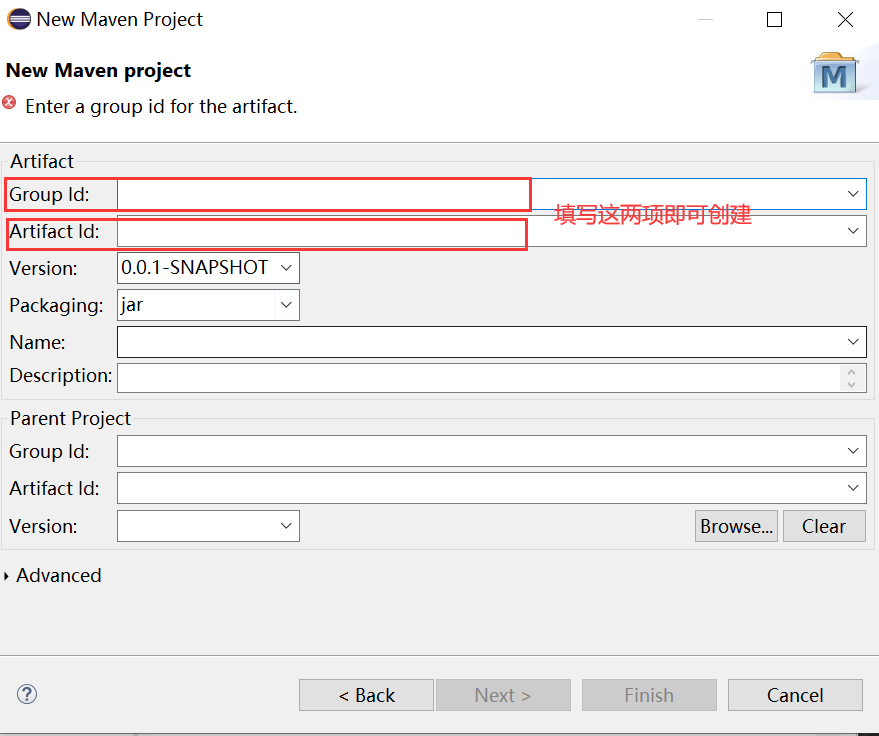This screenshot has width=879, height=736.
Task: Open the Packaging jar dropdown
Action: point(286,305)
